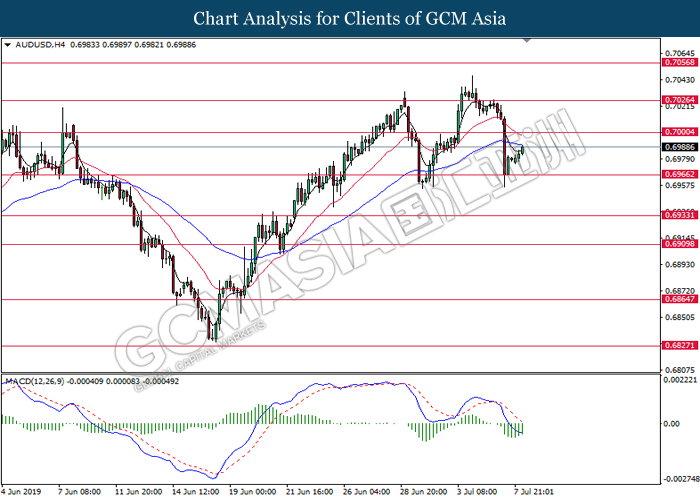The image size is (700, 500).
Task: Click the 0.68075 price axis value
Action: pos(680,370)
